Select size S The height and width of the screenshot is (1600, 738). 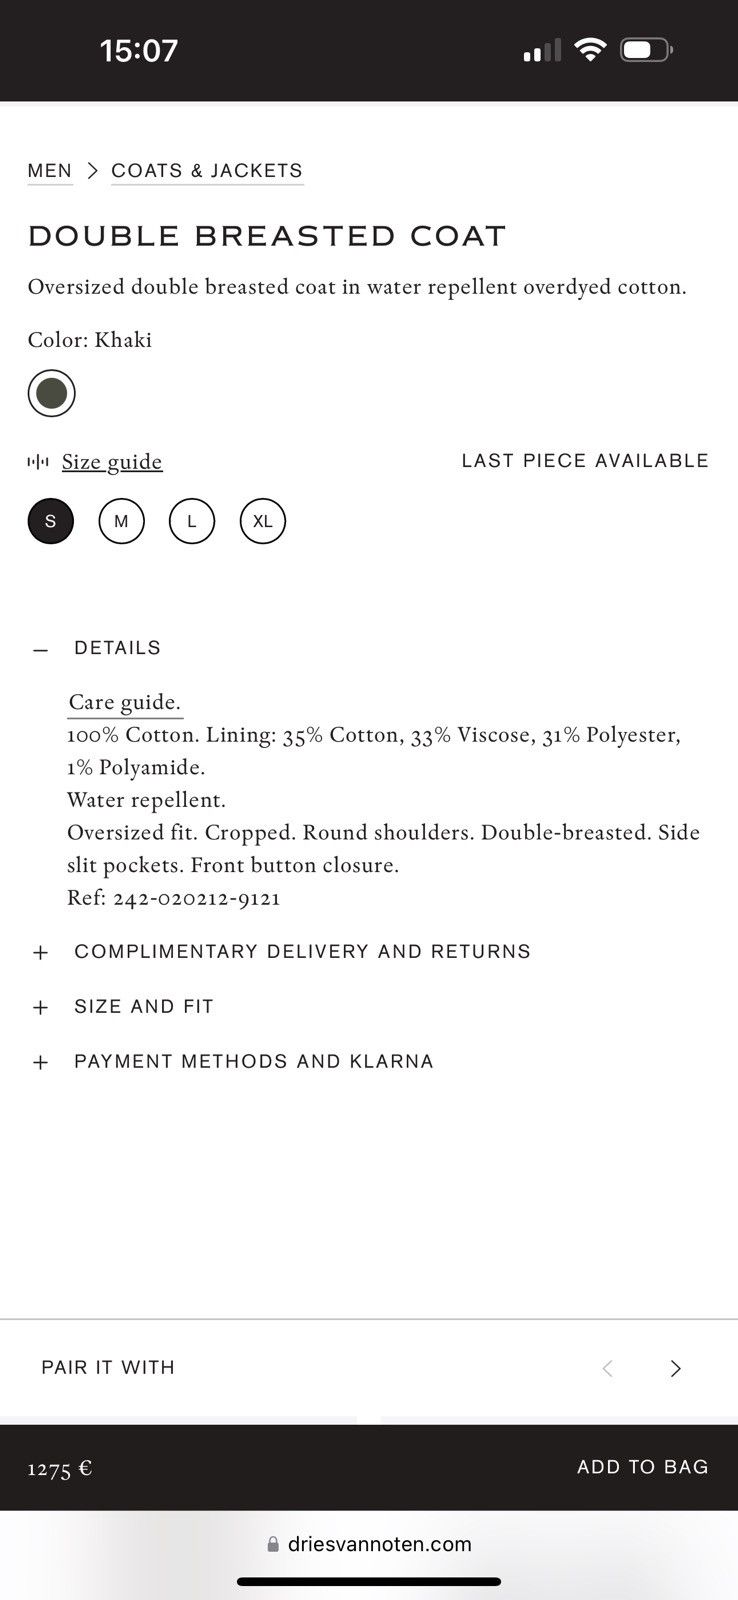point(51,521)
